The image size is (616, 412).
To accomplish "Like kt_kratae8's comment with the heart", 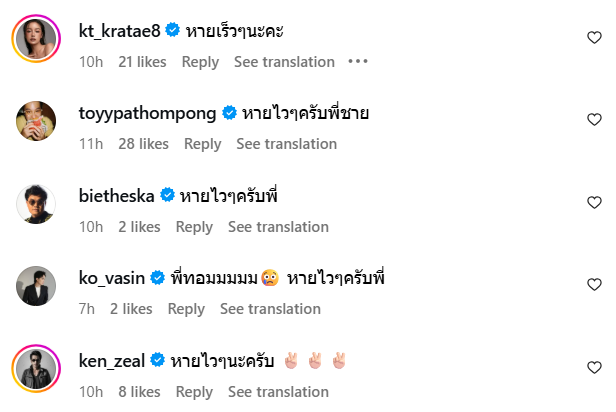I will click(x=594, y=37).
